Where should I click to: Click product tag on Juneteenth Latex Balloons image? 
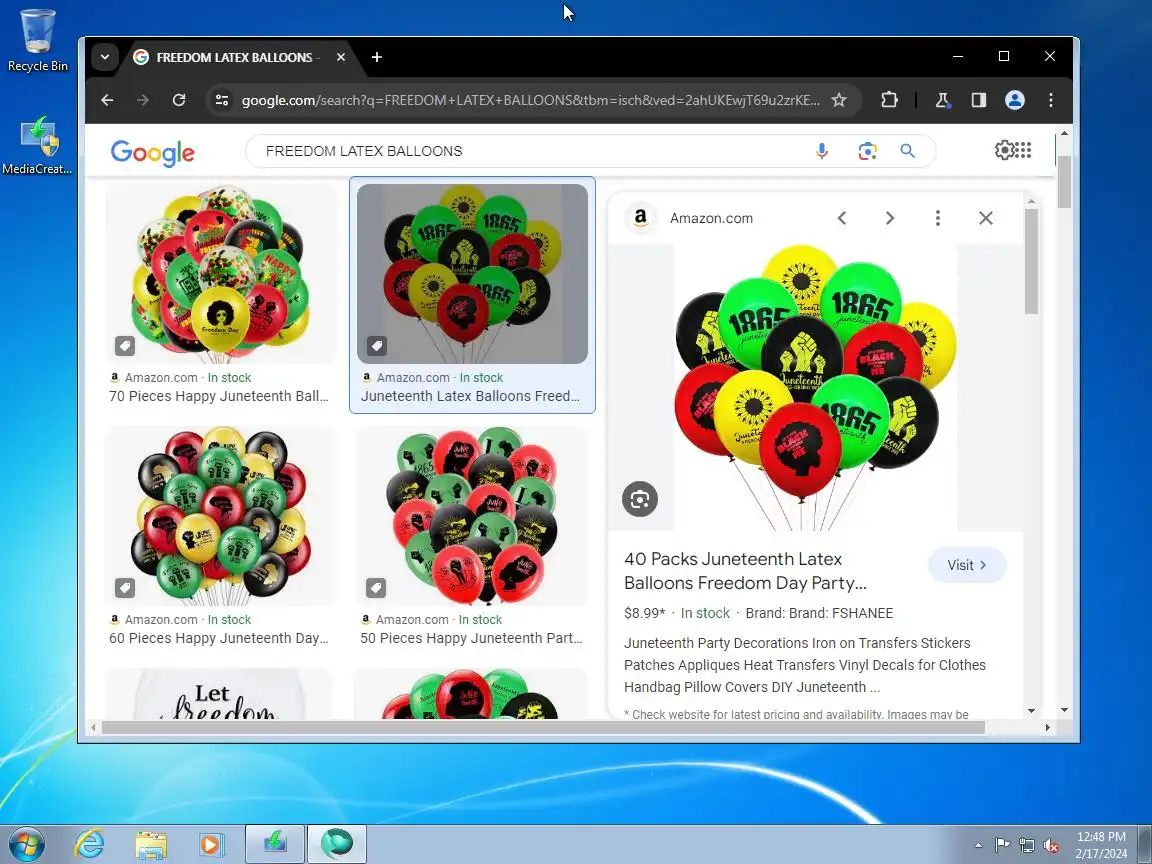[x=377, y=346]
